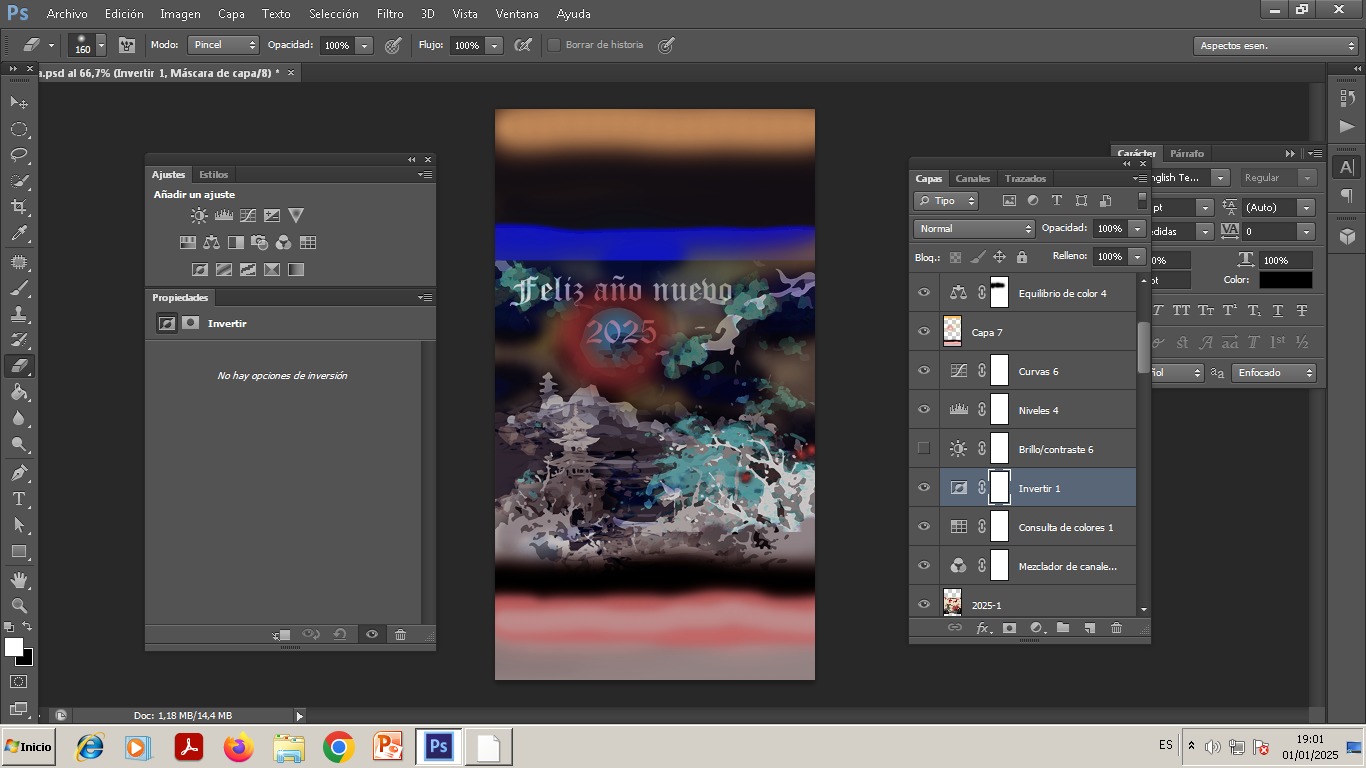Select the Pen tool
This screenshot has height=768, width=1366.
[x=19, y=472]
